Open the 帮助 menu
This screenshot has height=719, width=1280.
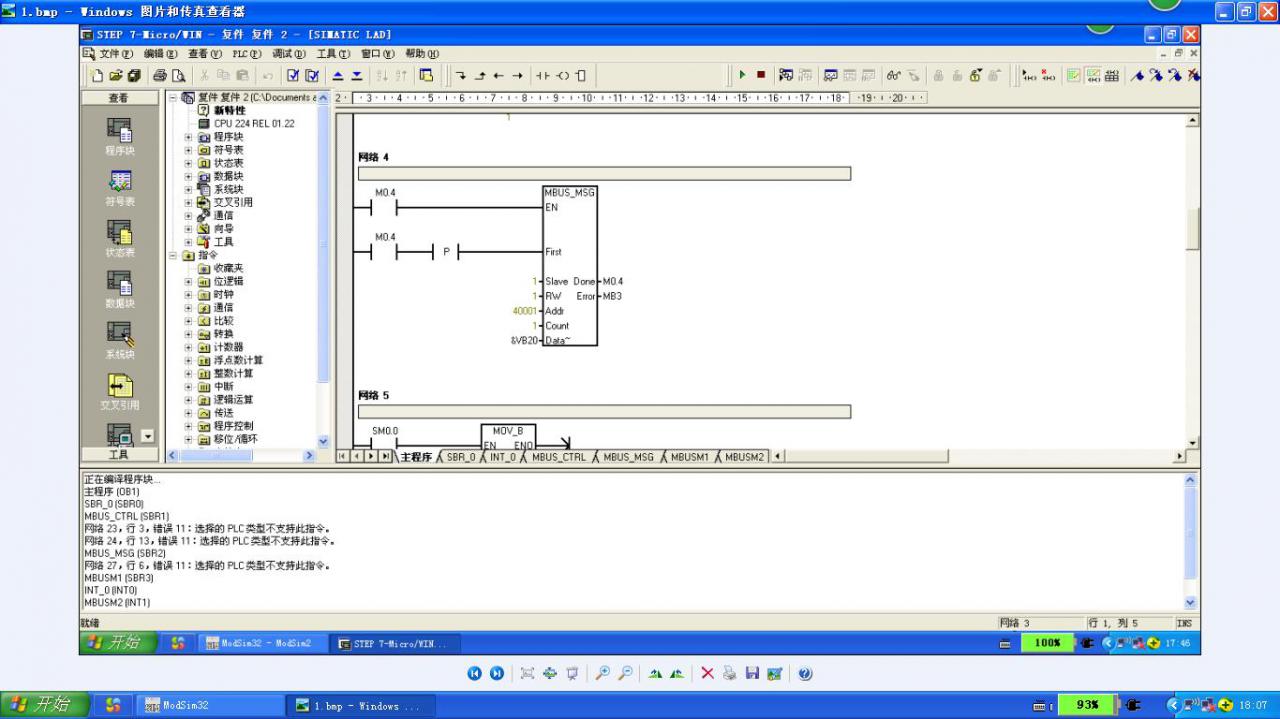tap(421, 54)
